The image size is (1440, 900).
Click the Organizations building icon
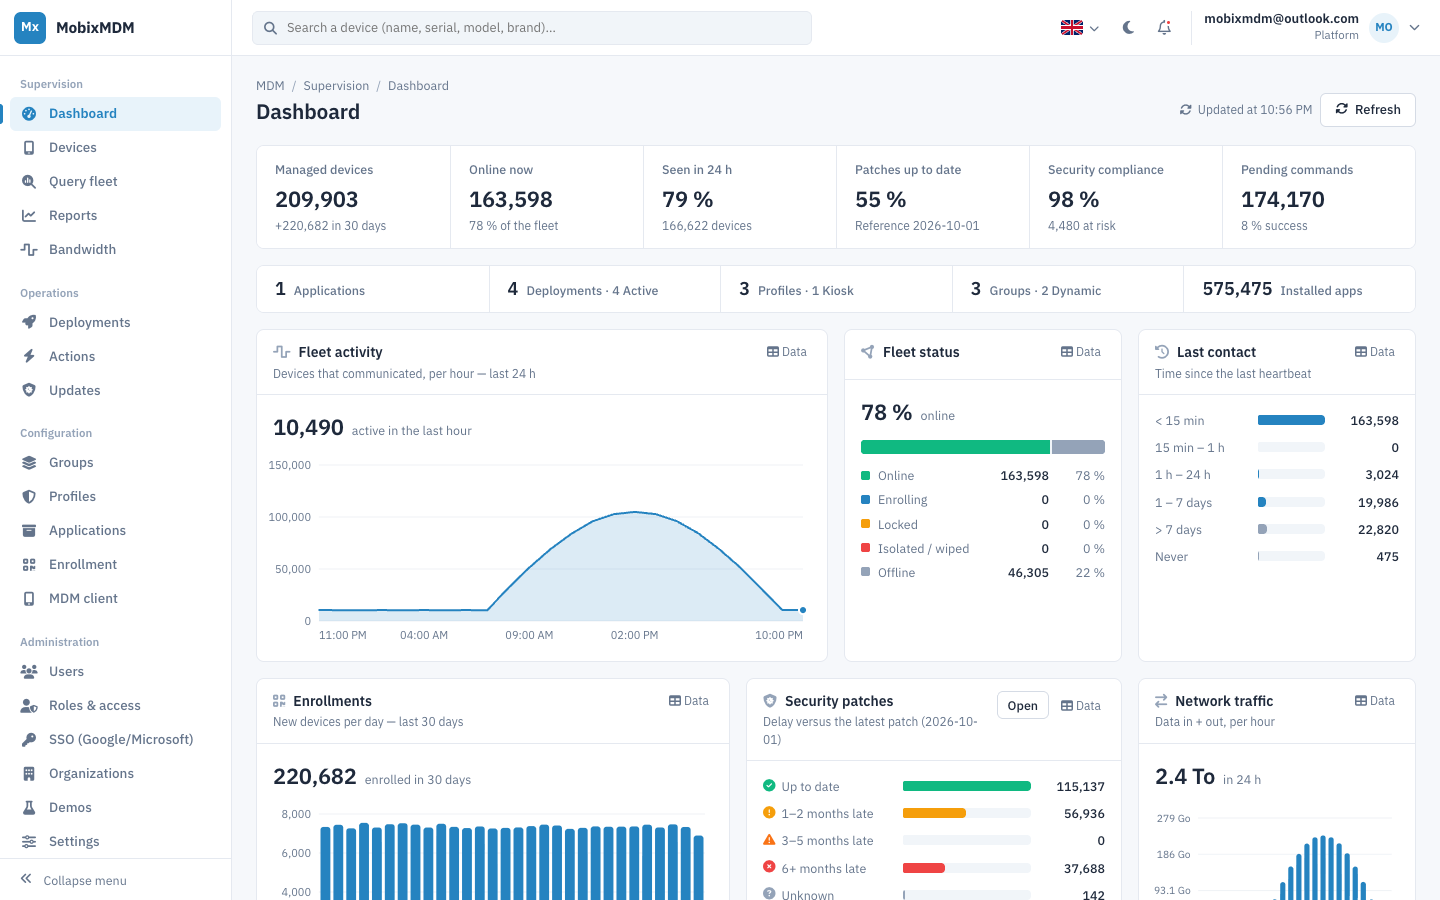pos(29,774)
